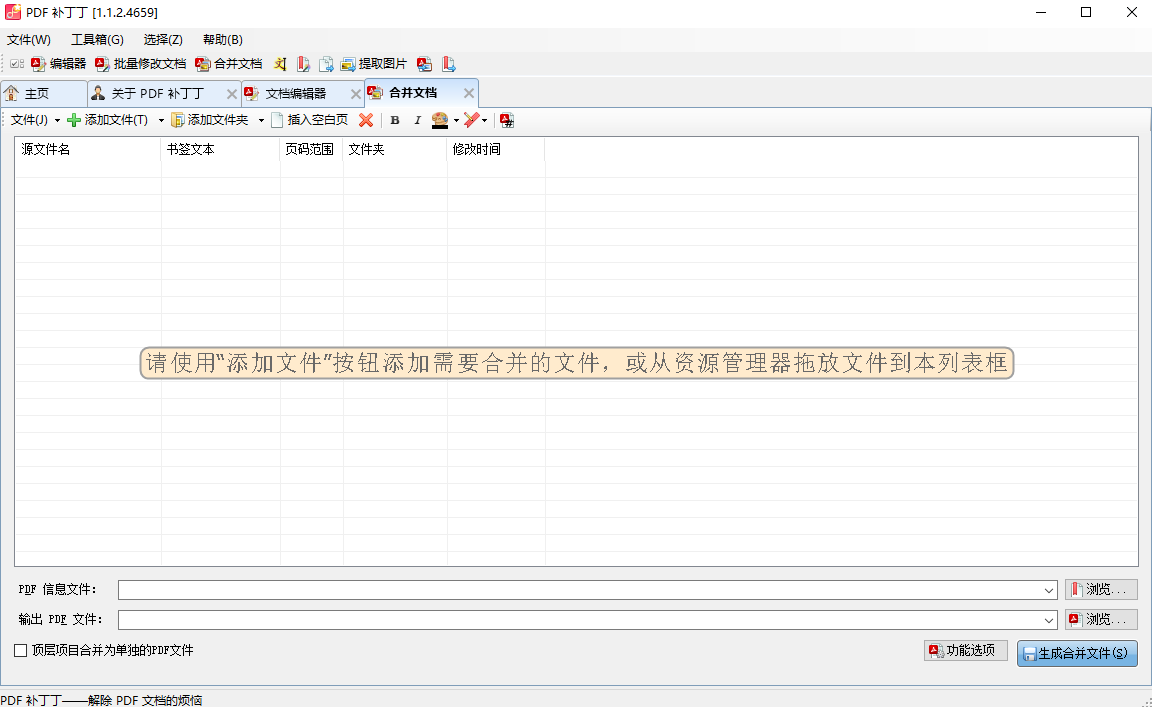The image size is (1152, 707).
Task: Click the house icon on 主页 tab
Action: 12,93
